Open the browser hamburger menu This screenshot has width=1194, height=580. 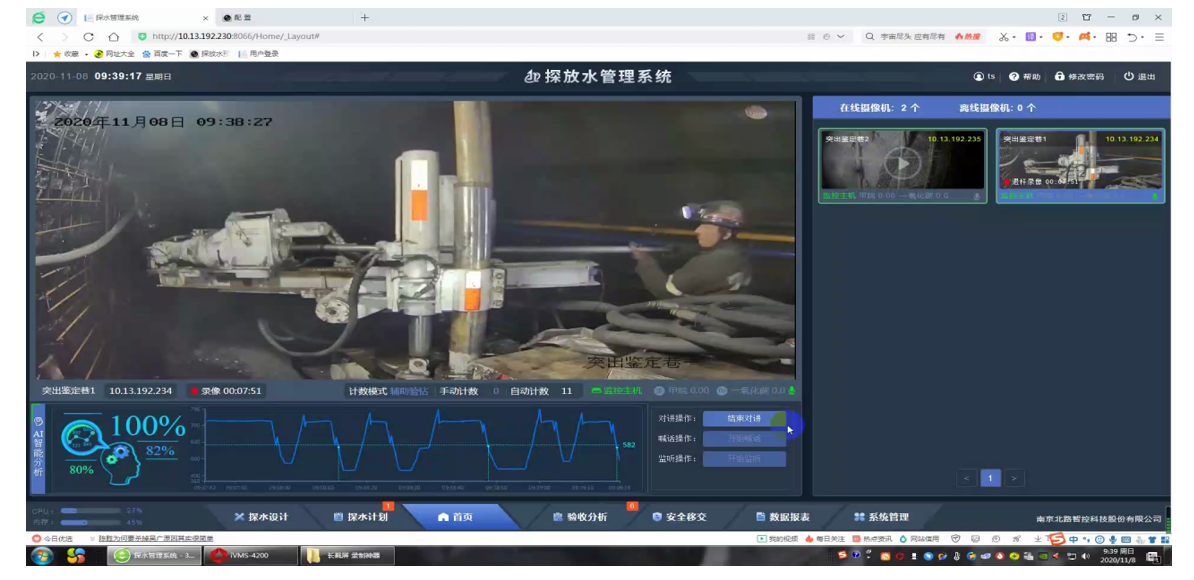coord(1159,37)
